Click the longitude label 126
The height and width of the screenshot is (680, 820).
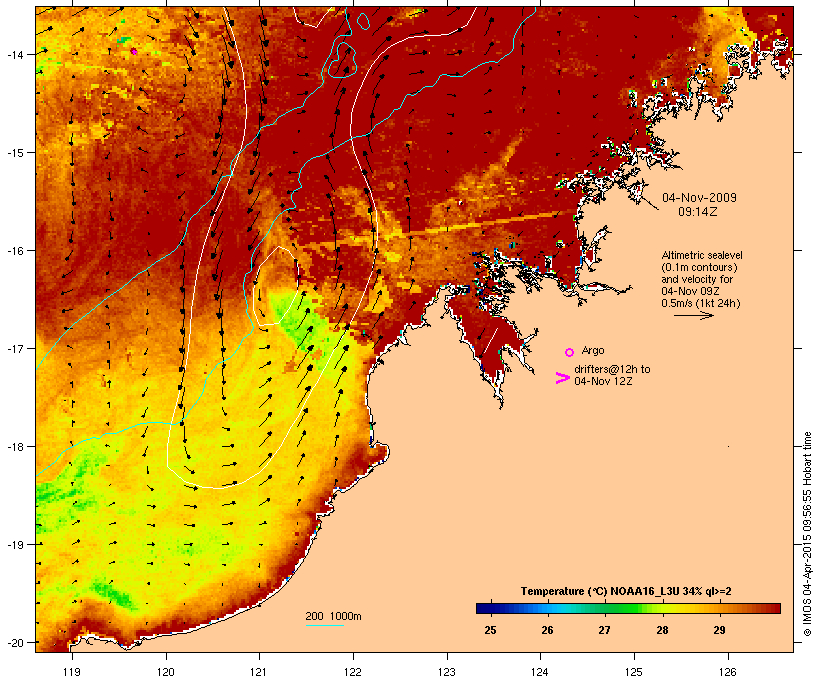click(727, 672)
